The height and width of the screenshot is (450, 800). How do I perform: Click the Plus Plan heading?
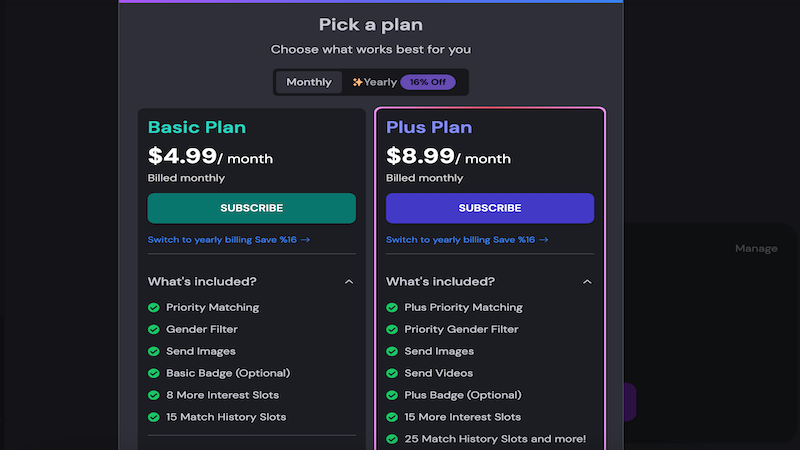[x=429, y=128]
